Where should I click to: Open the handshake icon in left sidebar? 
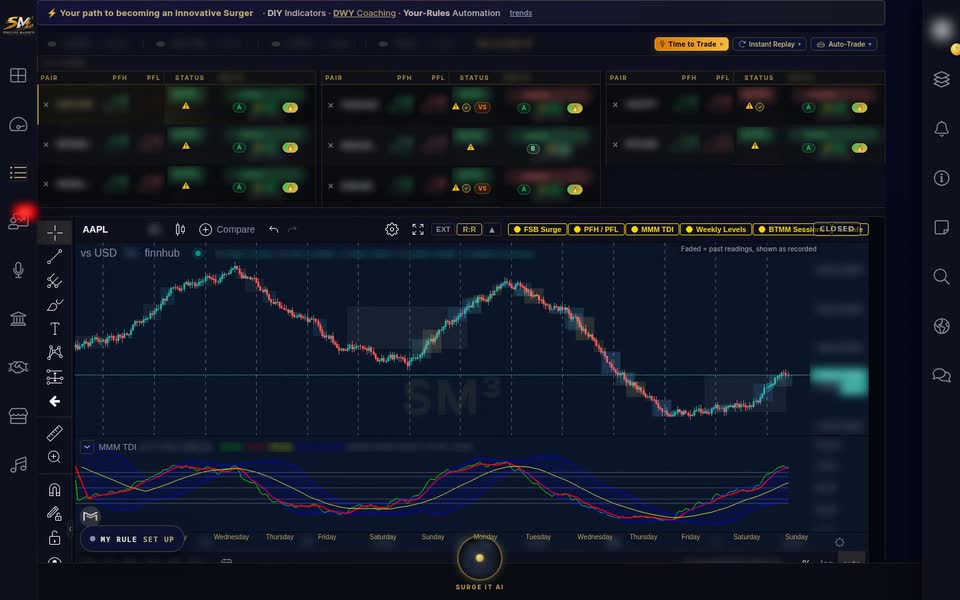click(x=18, y=367)
